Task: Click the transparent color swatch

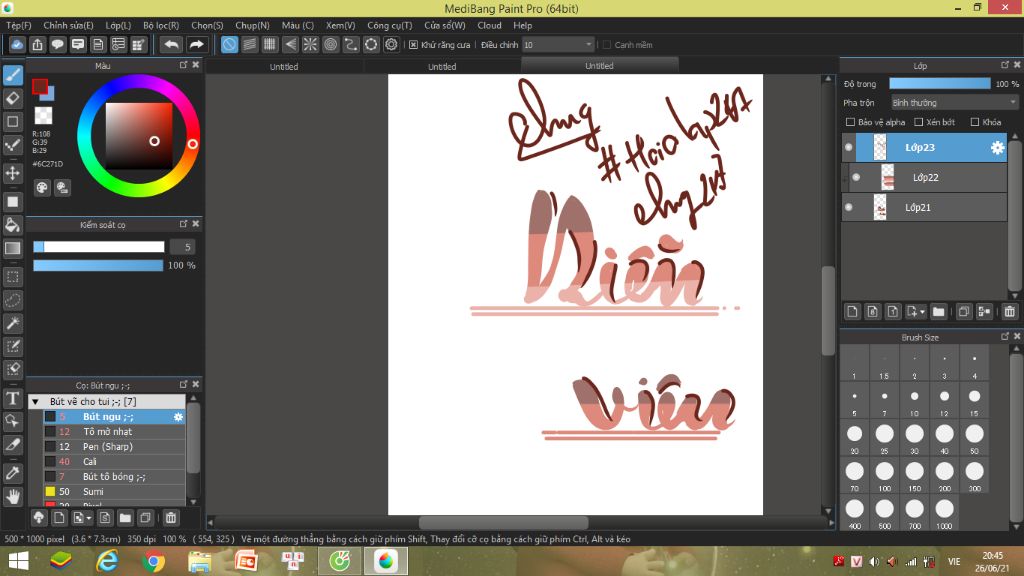Action: pos(43,116)
